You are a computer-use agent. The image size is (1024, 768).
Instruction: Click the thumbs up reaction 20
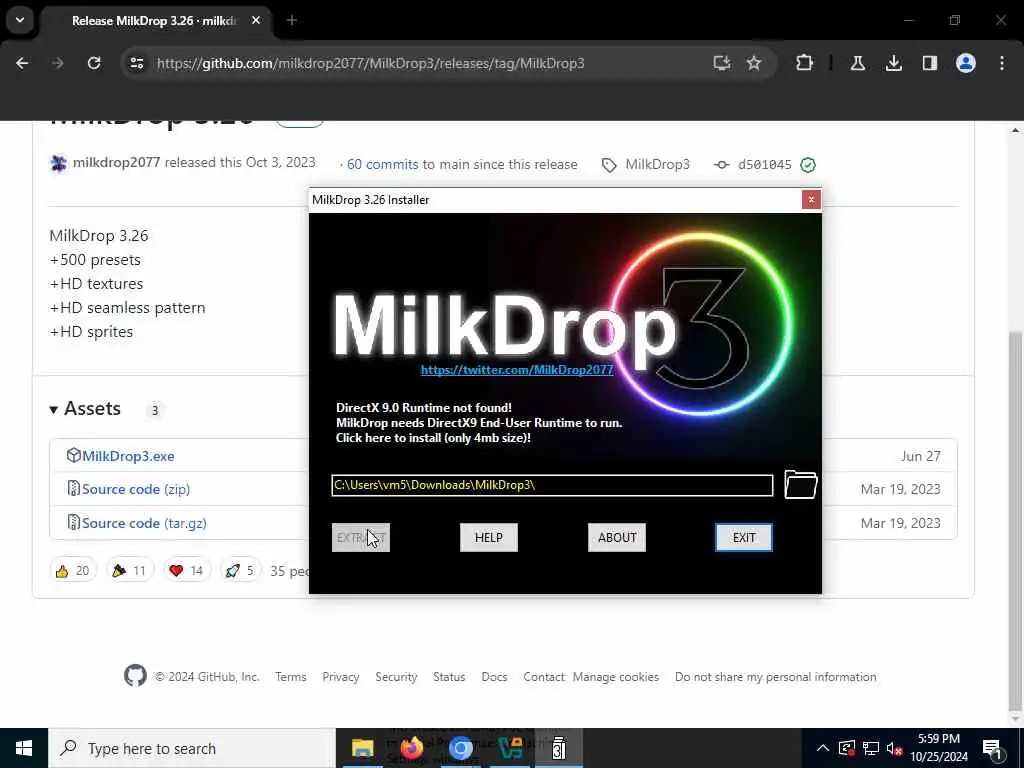(x=73, y=571)
